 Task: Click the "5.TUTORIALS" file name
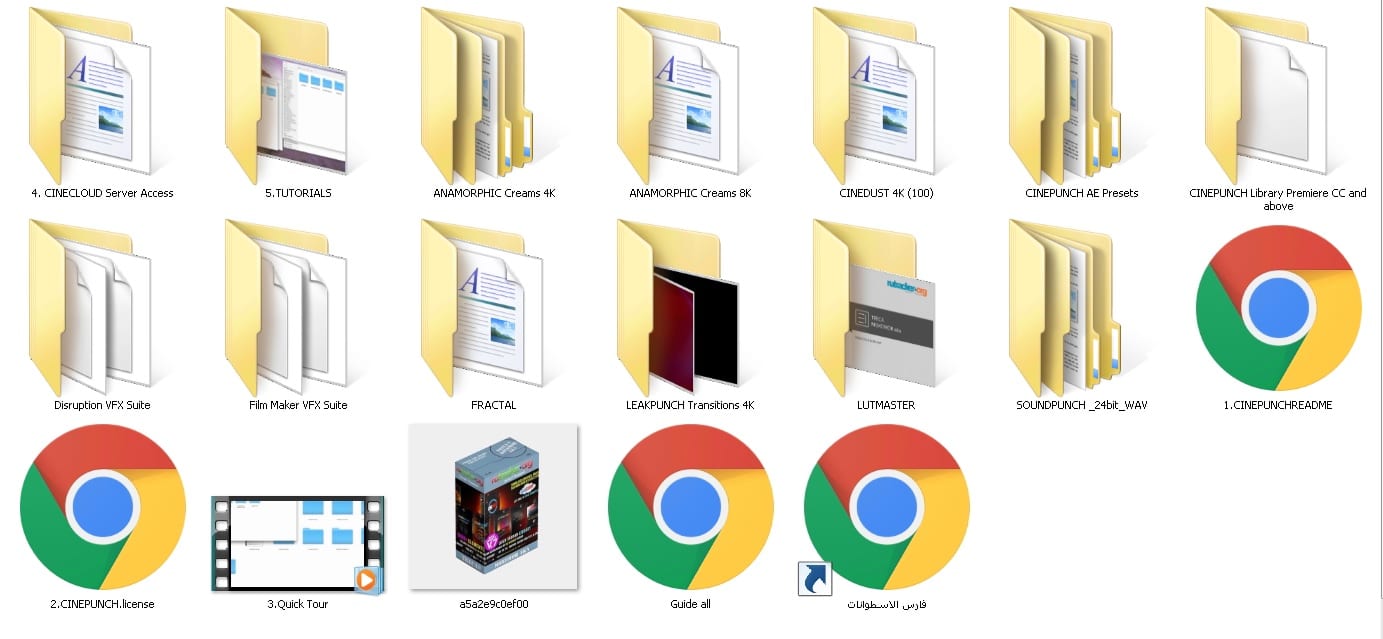tap(298, 193)
